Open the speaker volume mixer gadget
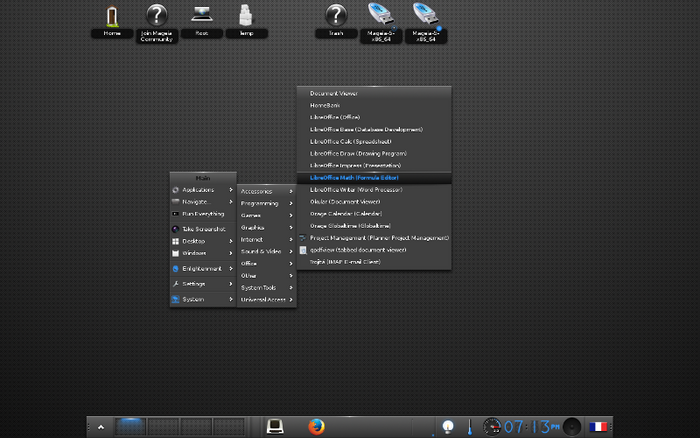 (x=572, y=427)
